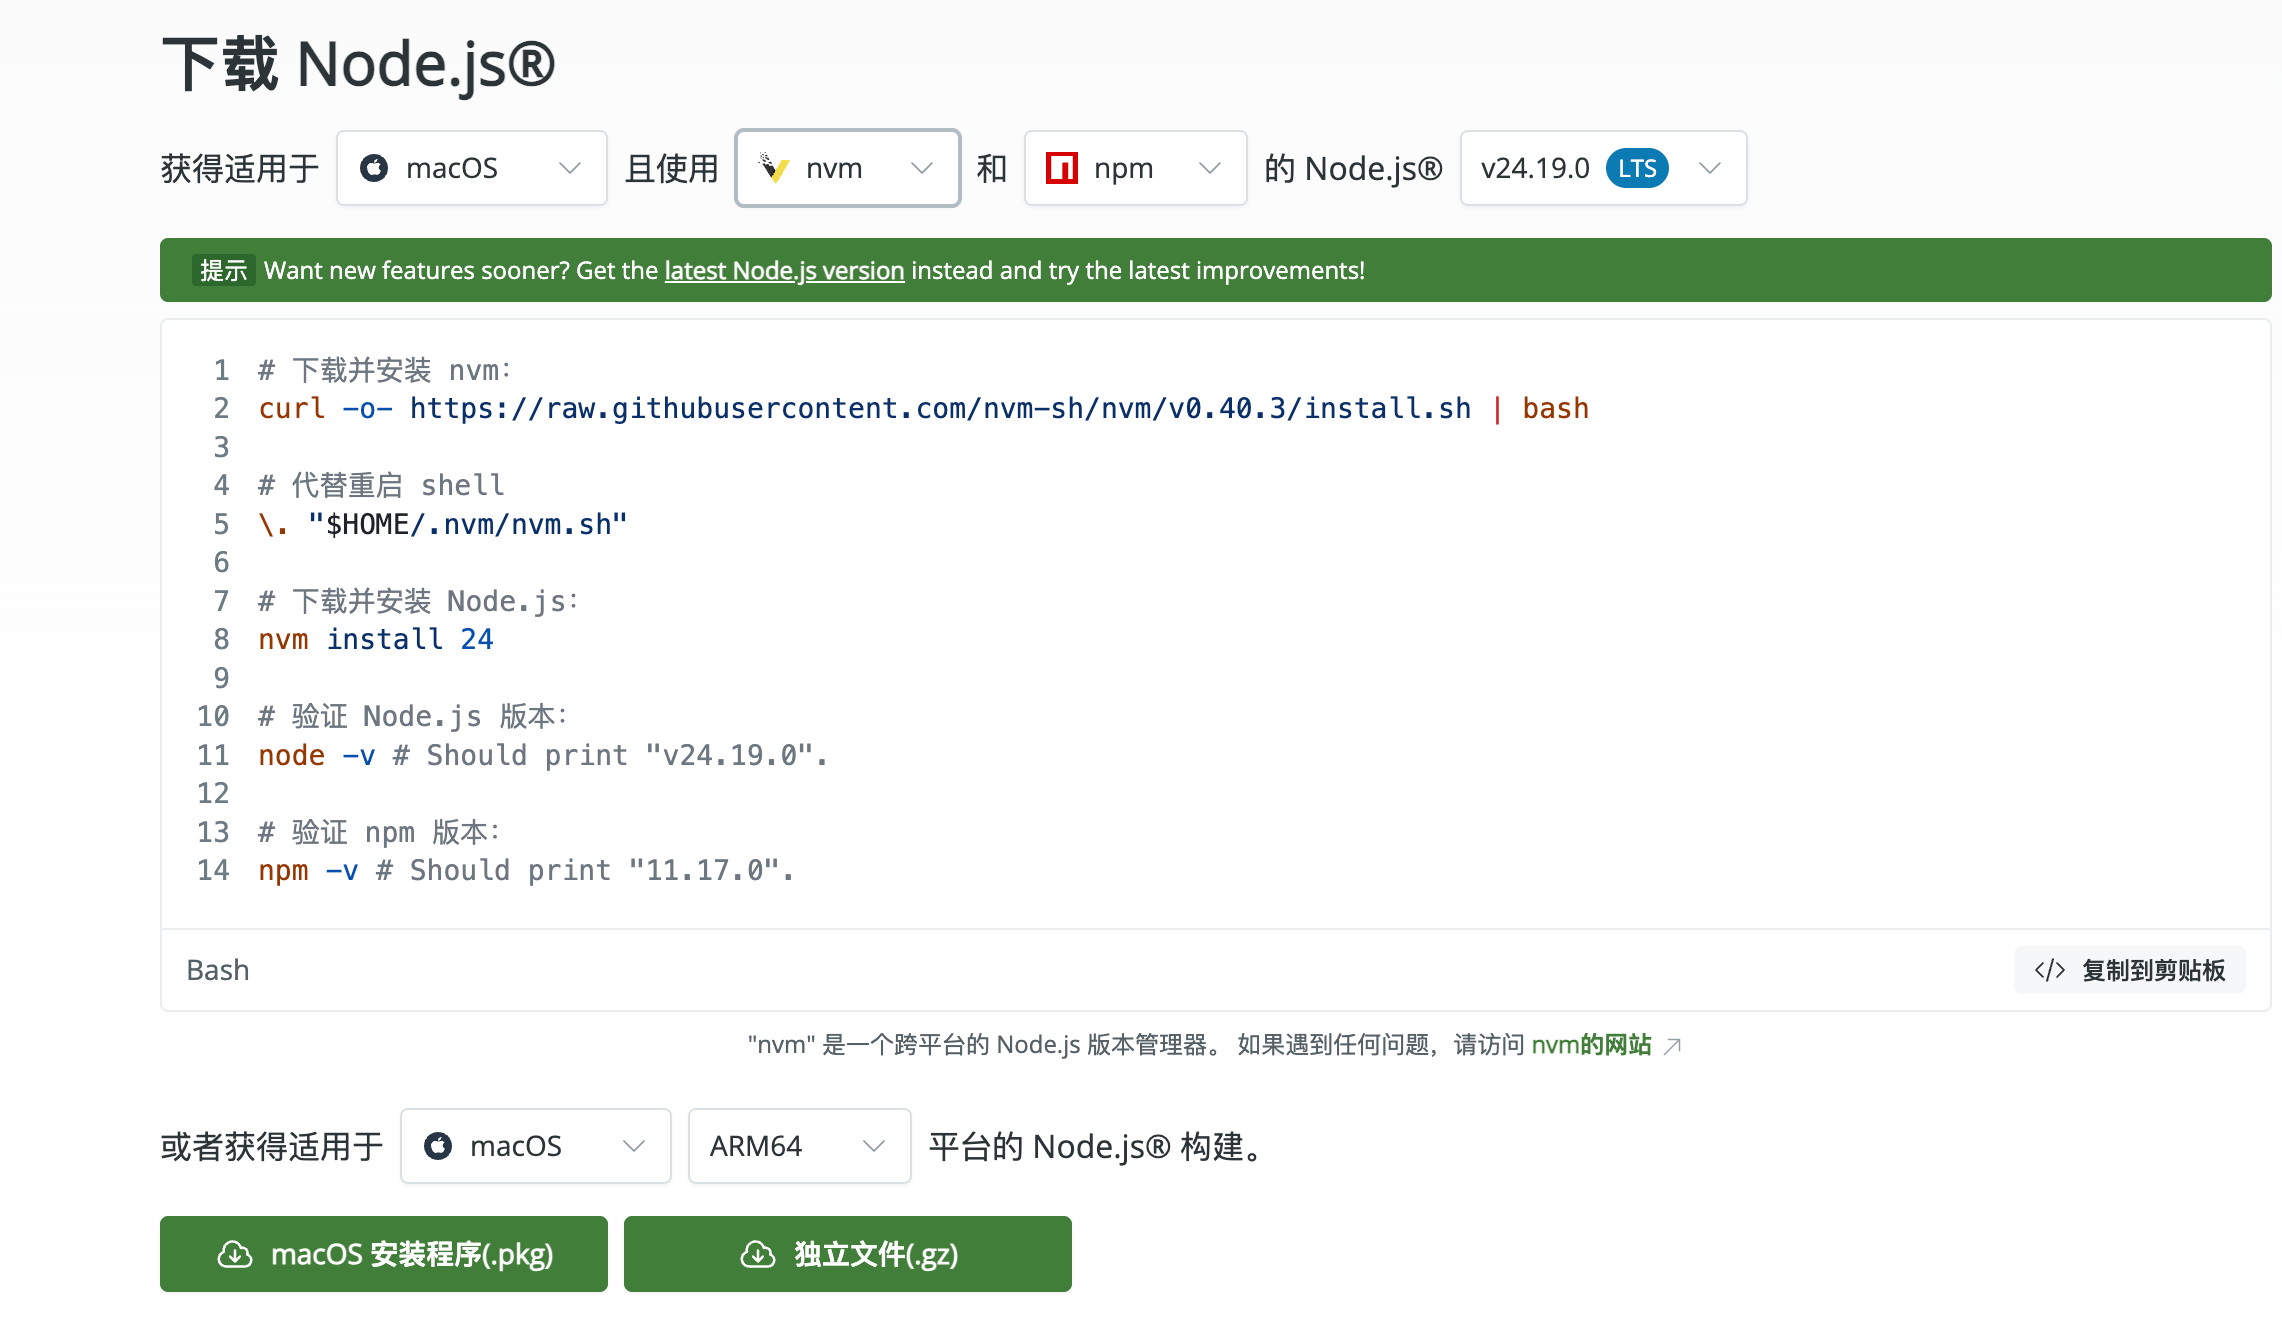The height and width of the screenshot is (1344, 2282).
Task: Click the 提示 badge in green banner
Action: 223,271
